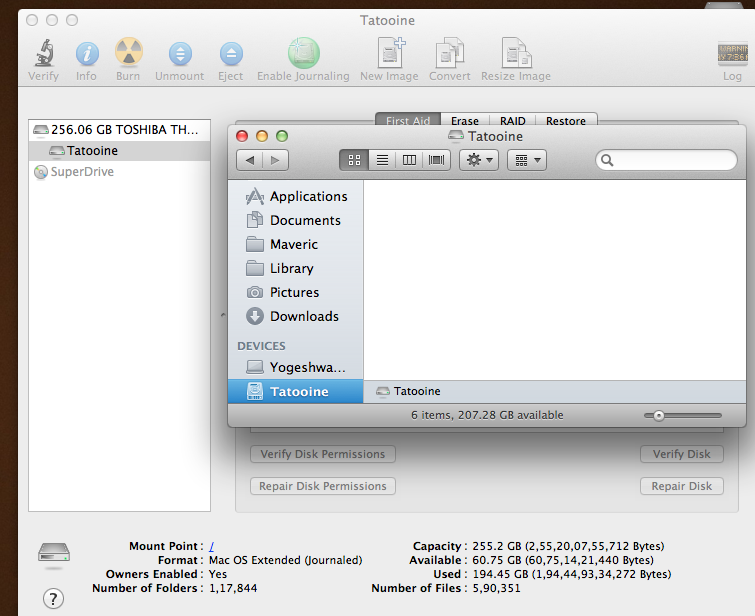Image resolution: width=755 pixels, height=616 pixels.
Task: Open Library folder in Finder sidebar
Action: [x=296, y=268]
